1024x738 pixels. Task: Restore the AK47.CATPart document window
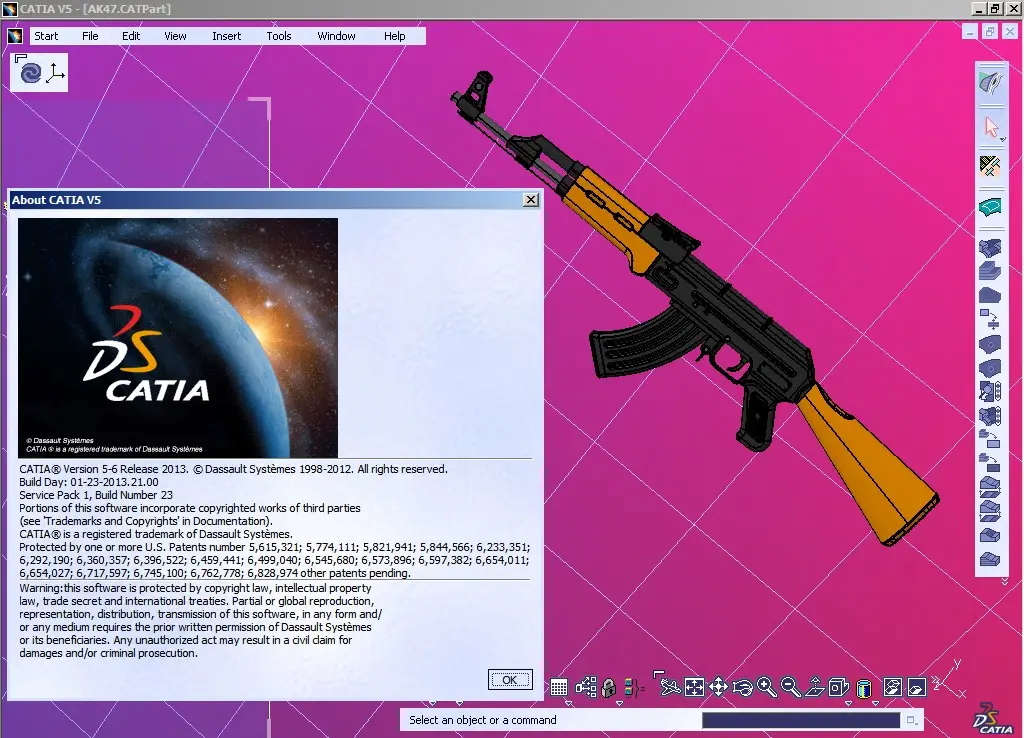[x=990, y=31]
